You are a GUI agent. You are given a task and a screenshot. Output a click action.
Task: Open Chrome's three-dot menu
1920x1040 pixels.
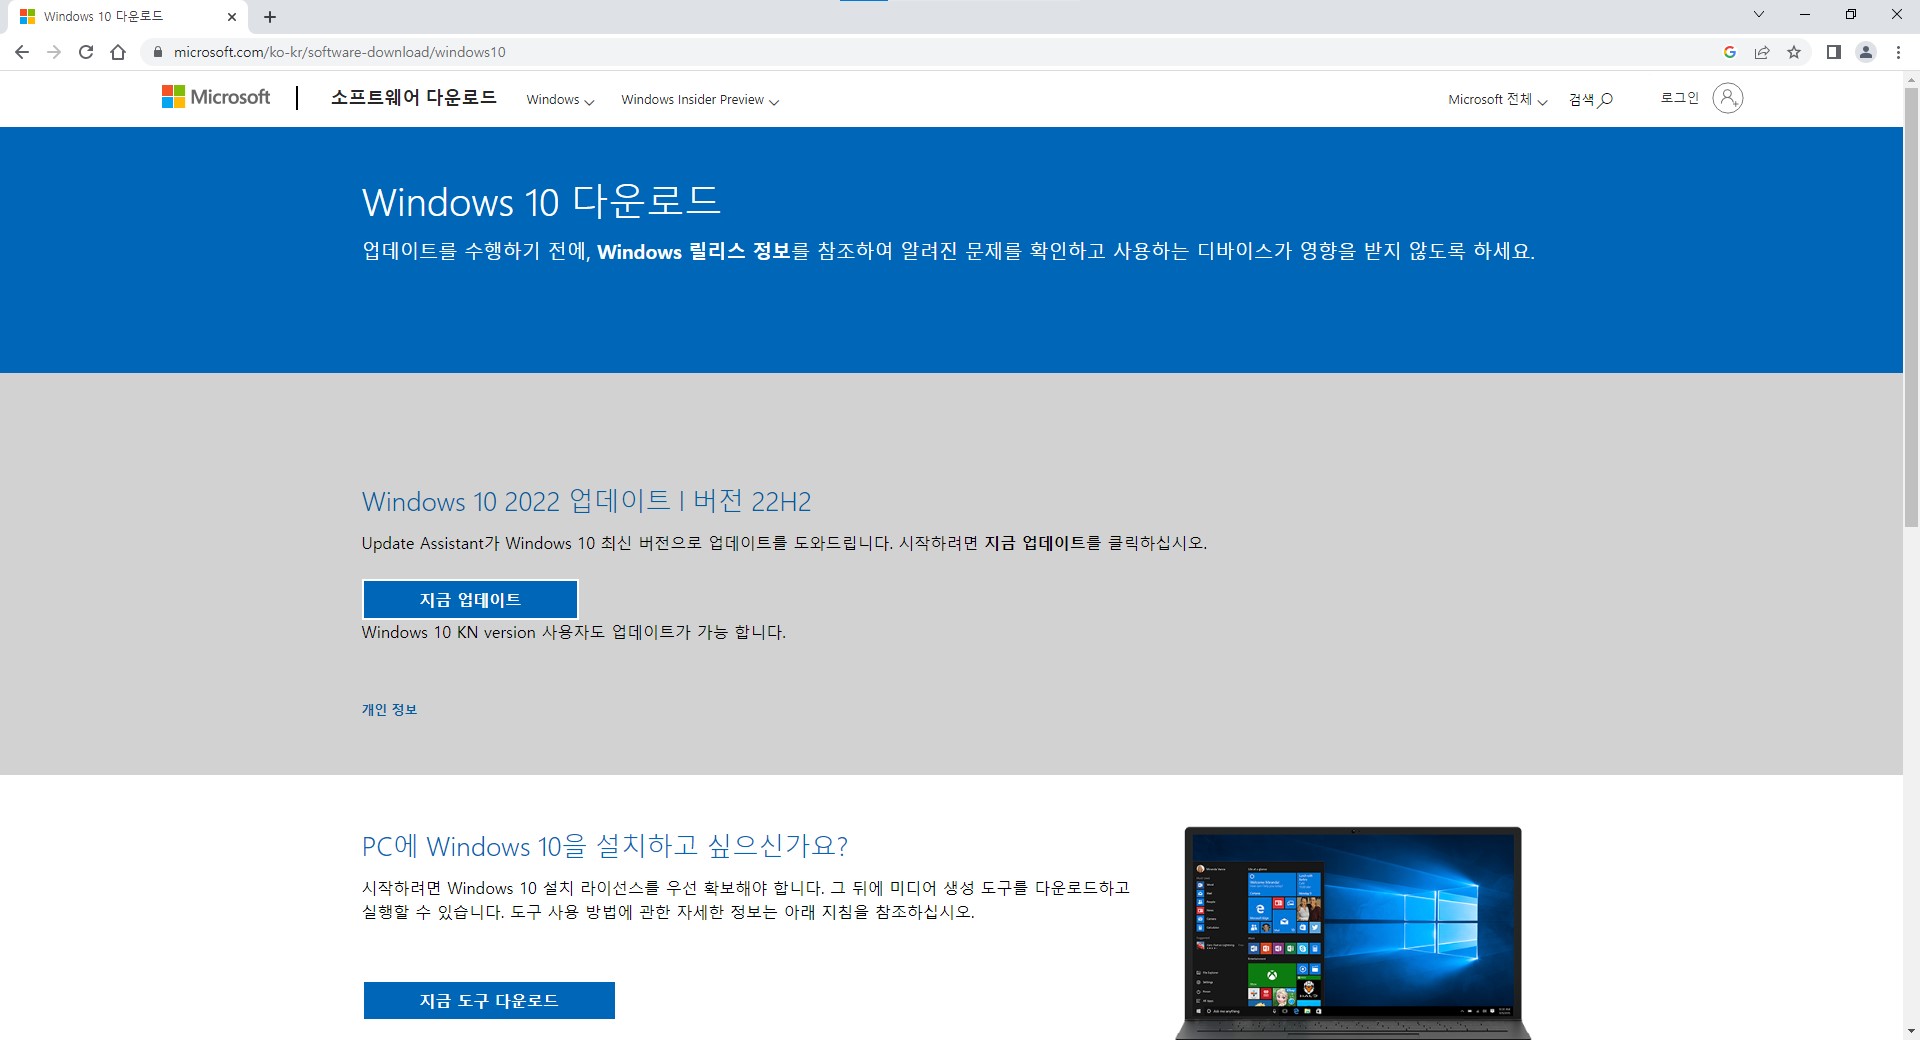tap(1898, 52)
